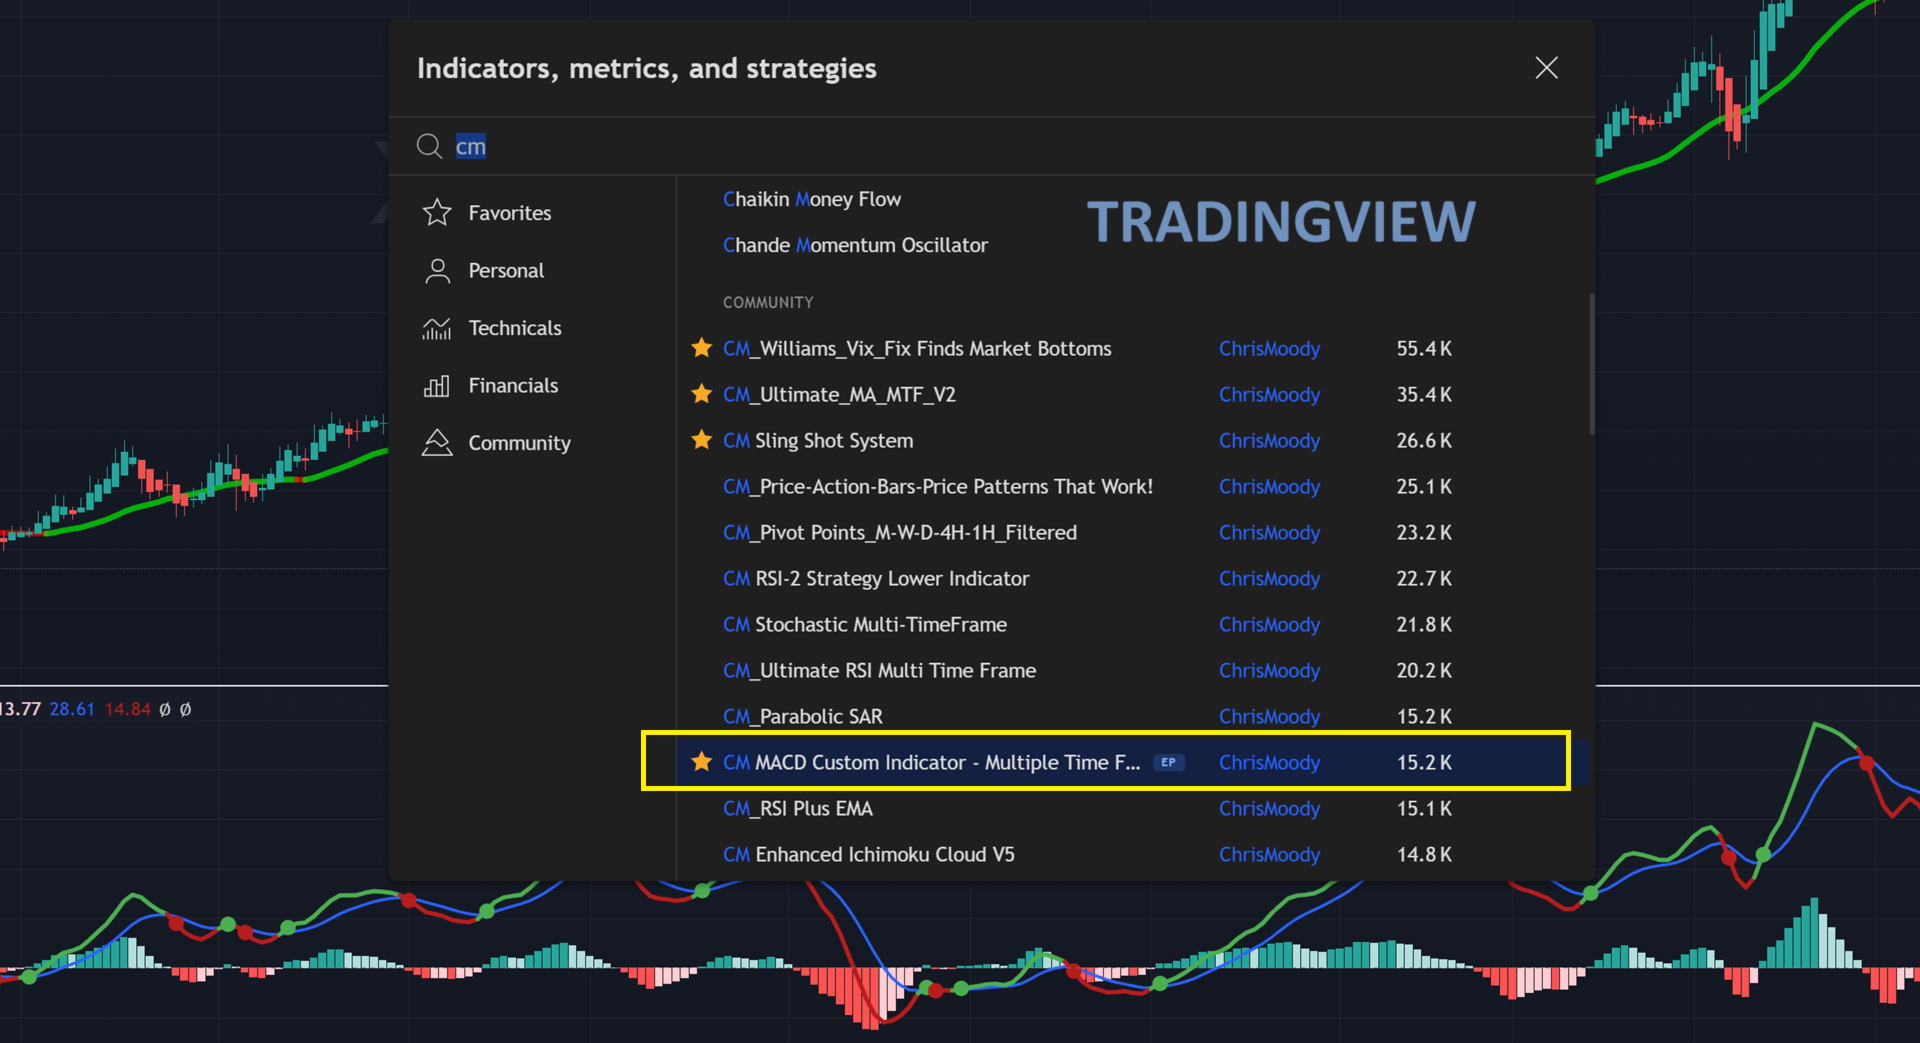Click the 35.4 K count value
1920x1043 pixels.
click(1424, 395)
